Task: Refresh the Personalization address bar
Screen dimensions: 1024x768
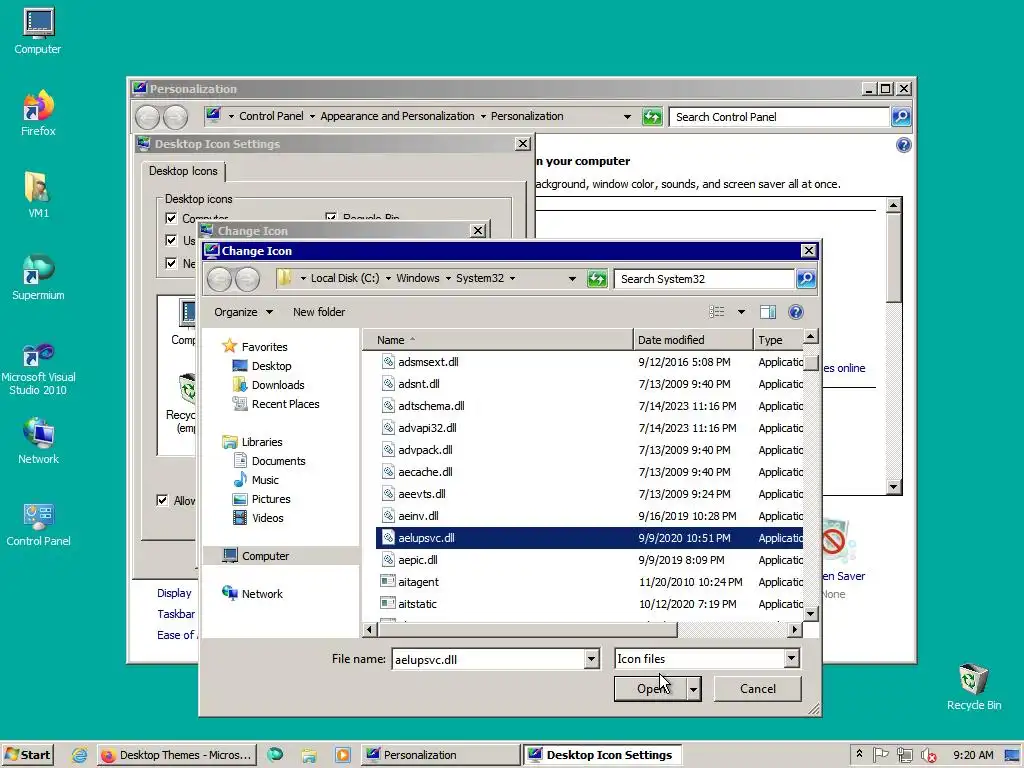Action: click(x=652, y=117)
